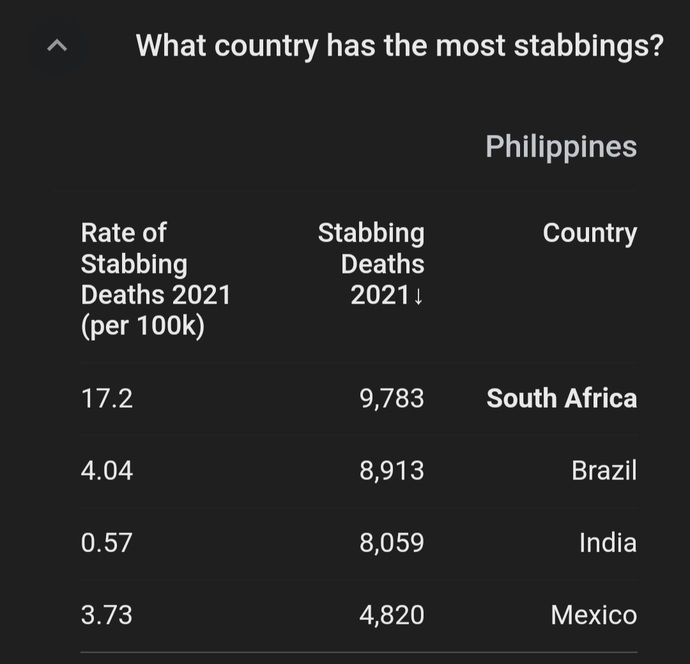The width and height of the screenshot is (690, 664).
Task: Open the South Africa country entry
Action: click(x=562, y=398)
